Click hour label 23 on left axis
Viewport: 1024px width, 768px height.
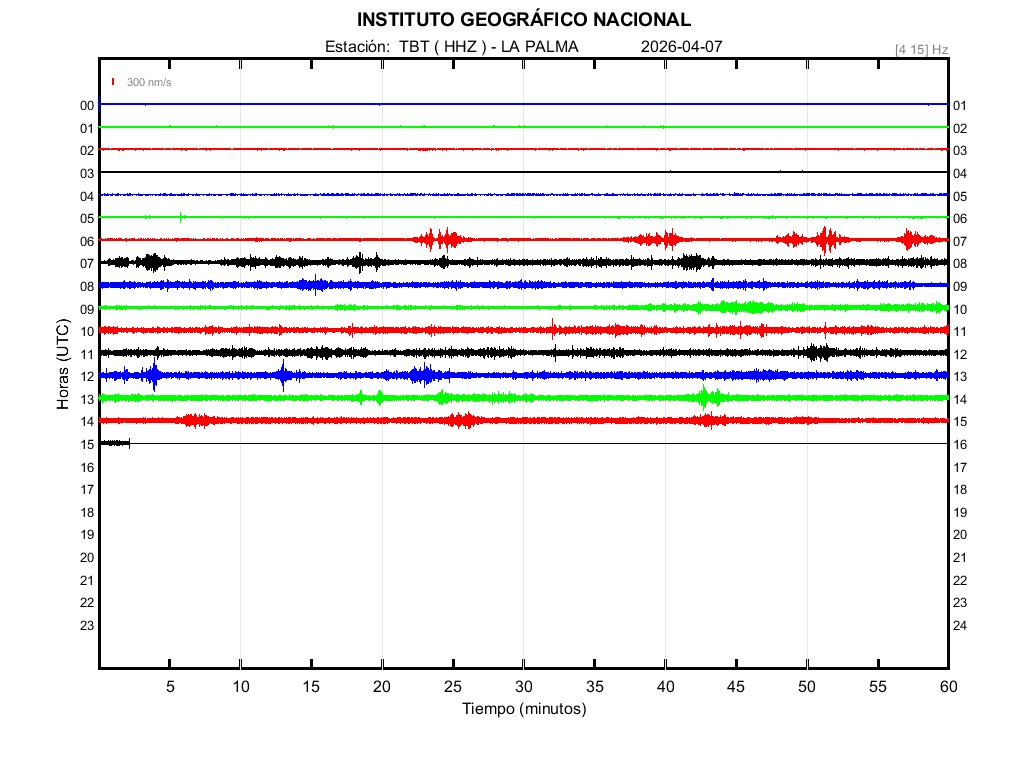click(87, 625)
